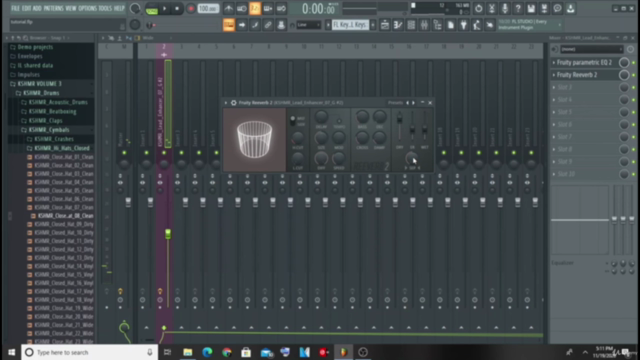Open the PATTERNS menu

53,8
